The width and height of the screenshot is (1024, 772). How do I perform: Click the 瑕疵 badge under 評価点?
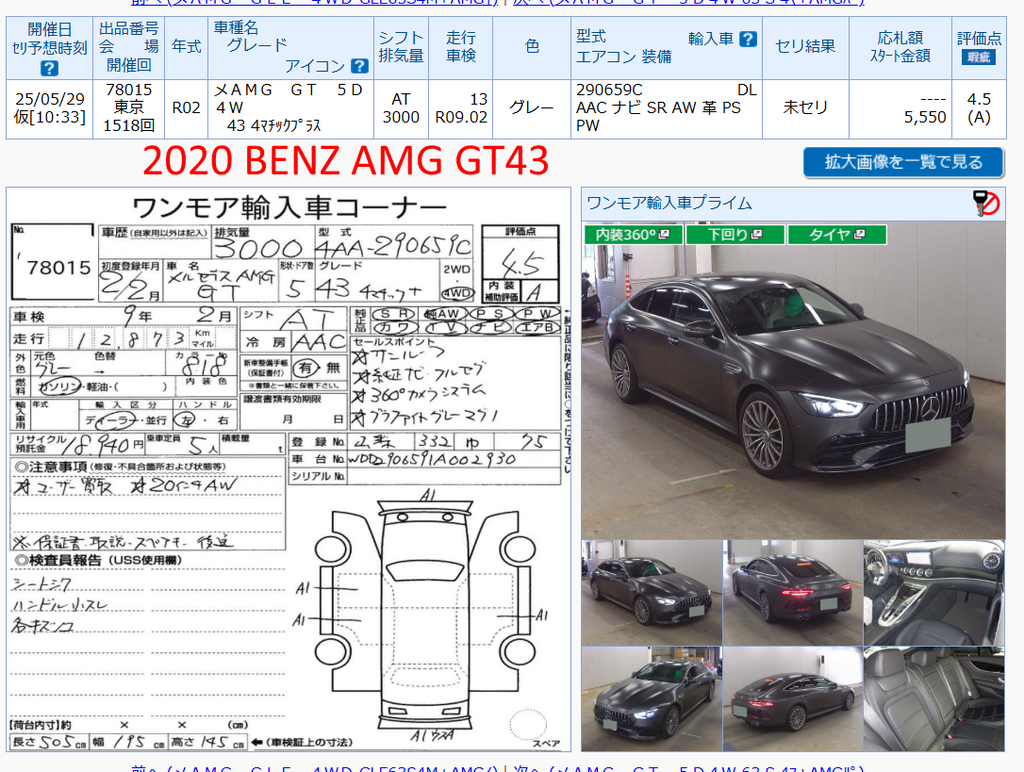pos(978,57)
